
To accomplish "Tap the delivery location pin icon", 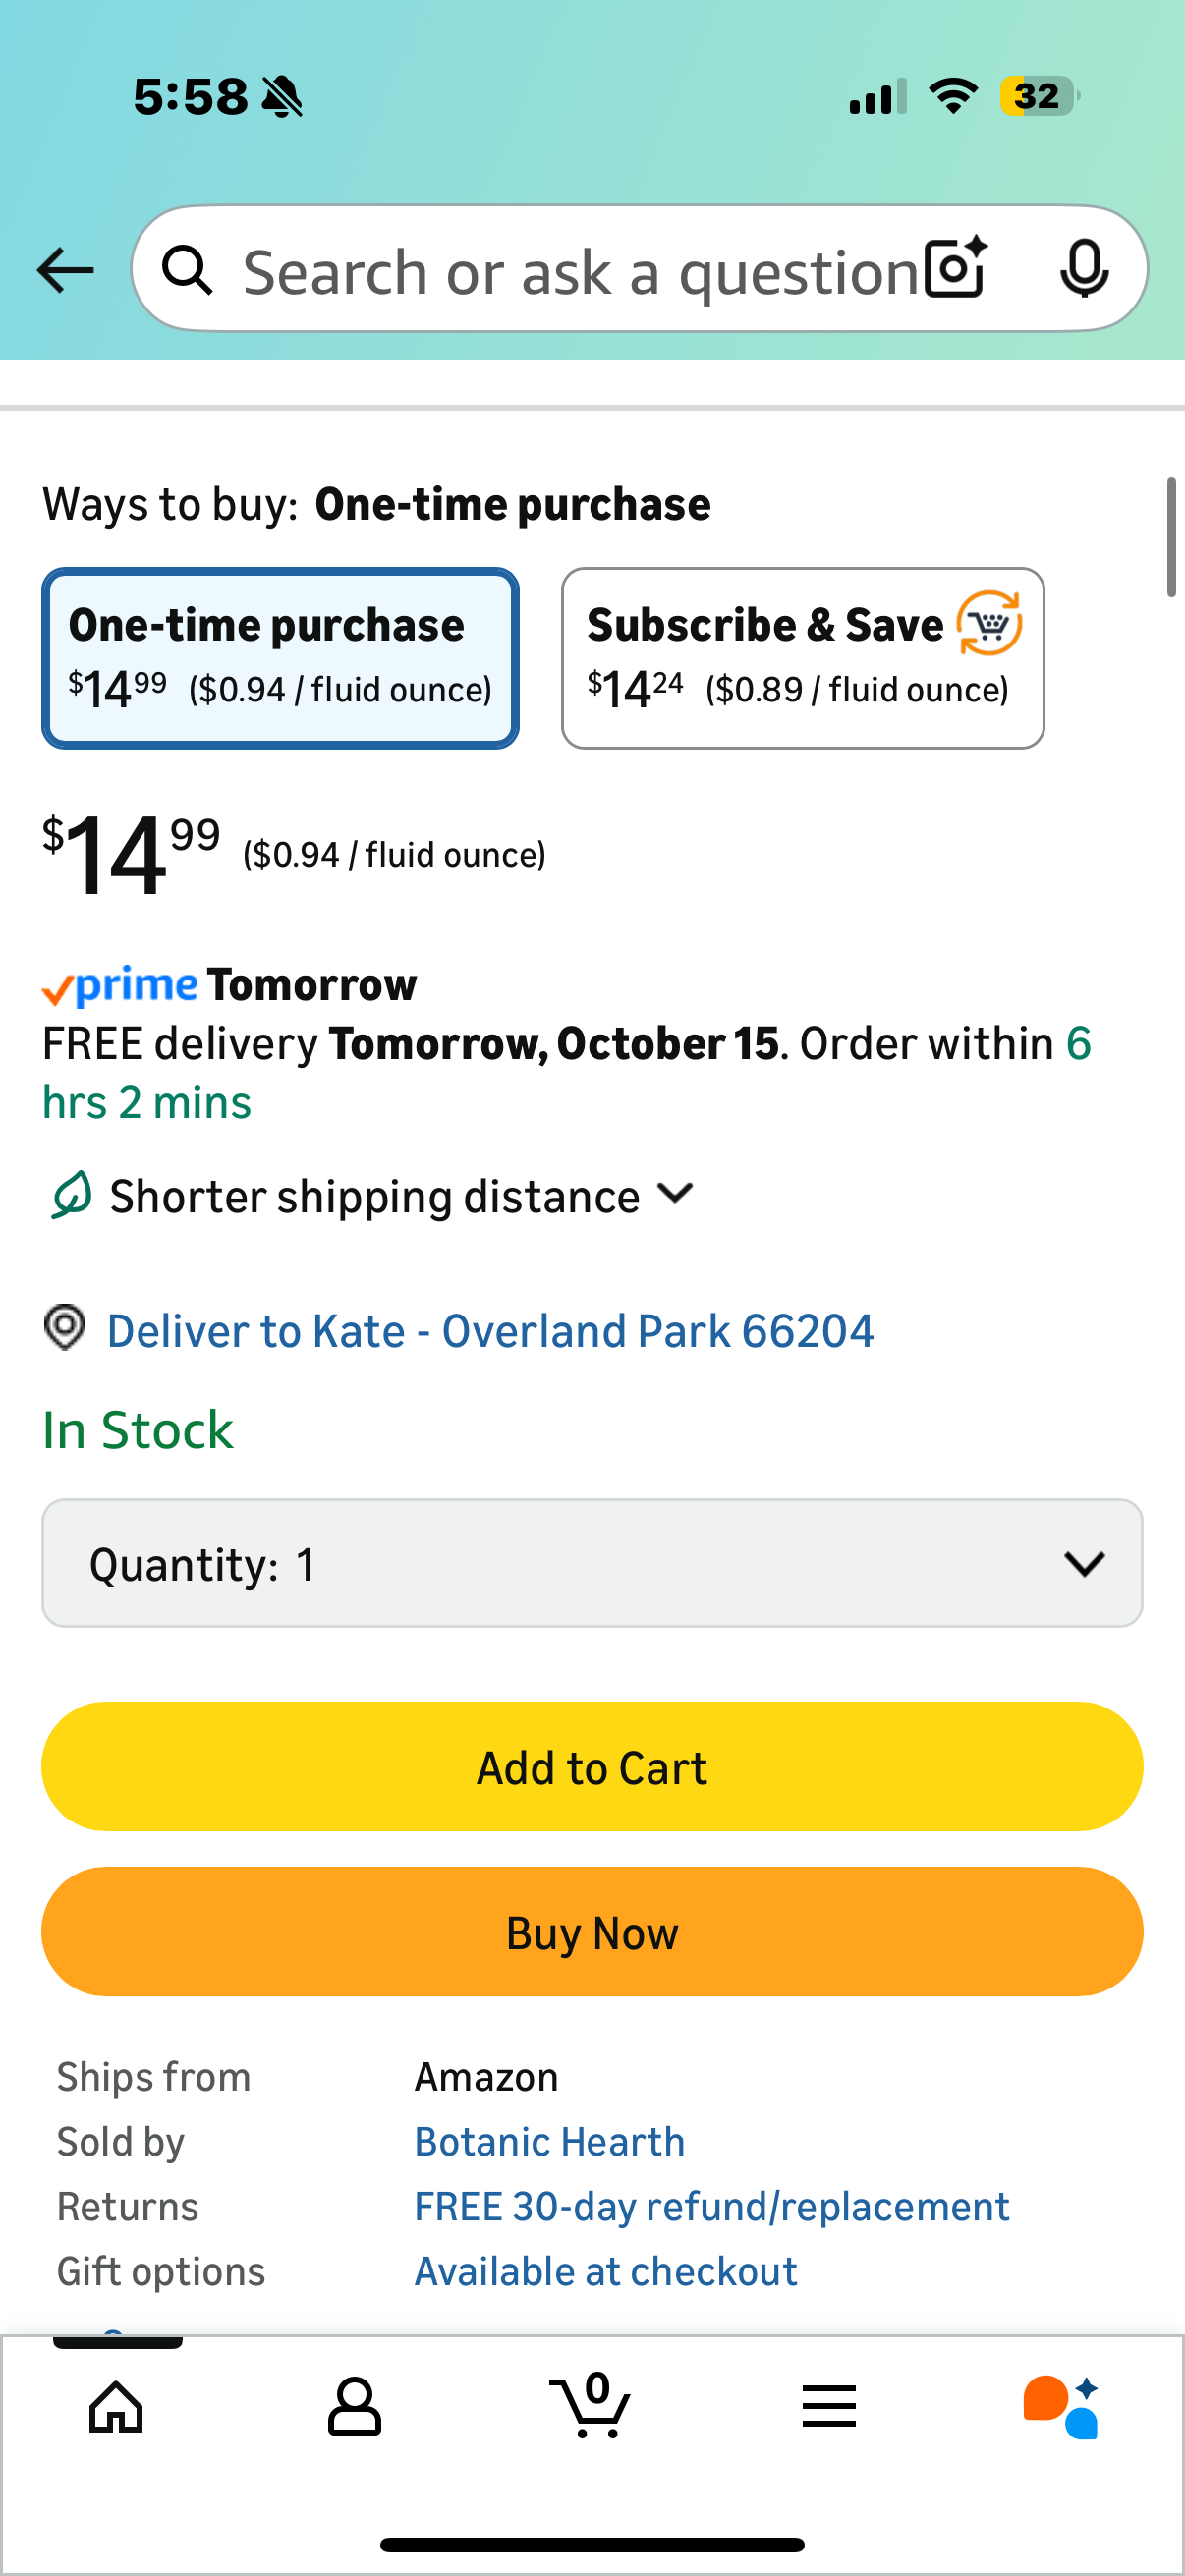I will tap(65, 1328).
